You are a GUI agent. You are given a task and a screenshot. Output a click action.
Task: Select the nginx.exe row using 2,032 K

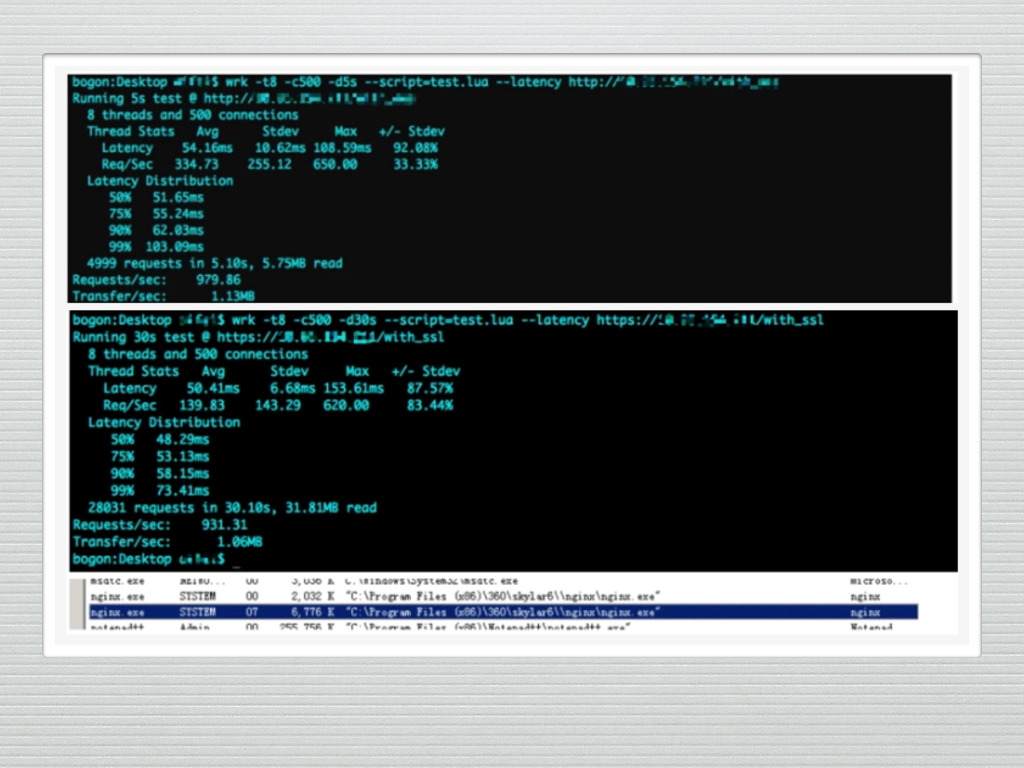[504, 596]
